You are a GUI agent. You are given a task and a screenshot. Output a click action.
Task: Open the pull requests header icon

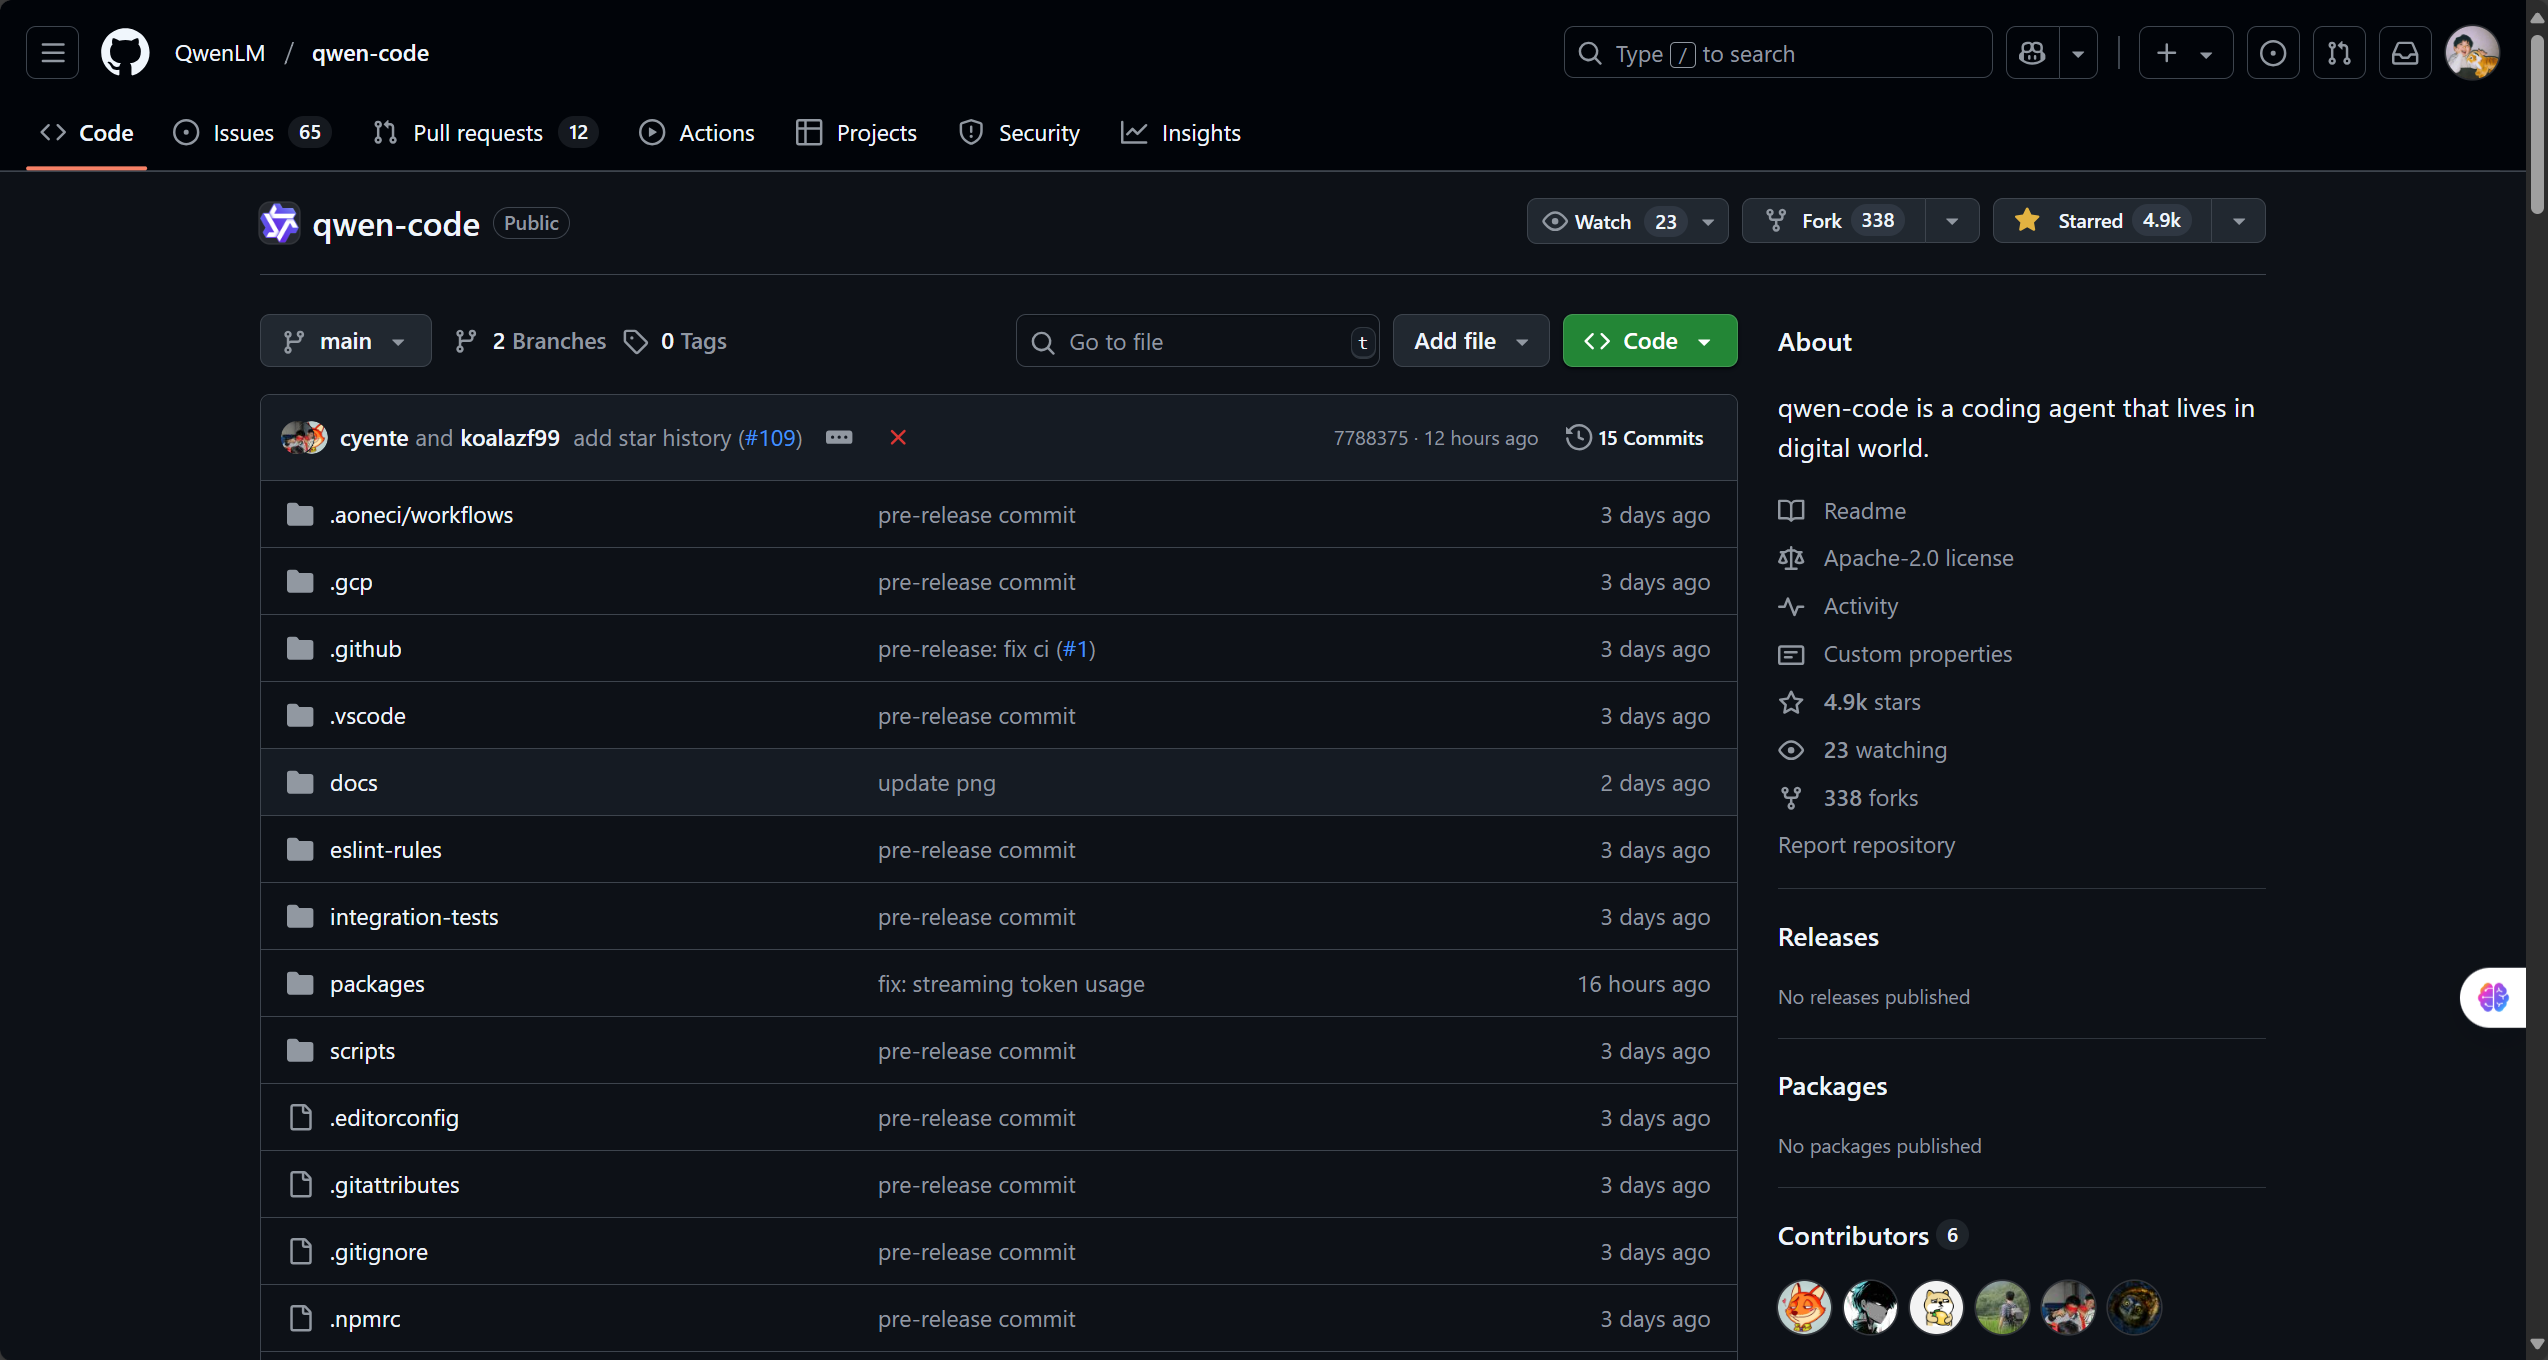2339,53
